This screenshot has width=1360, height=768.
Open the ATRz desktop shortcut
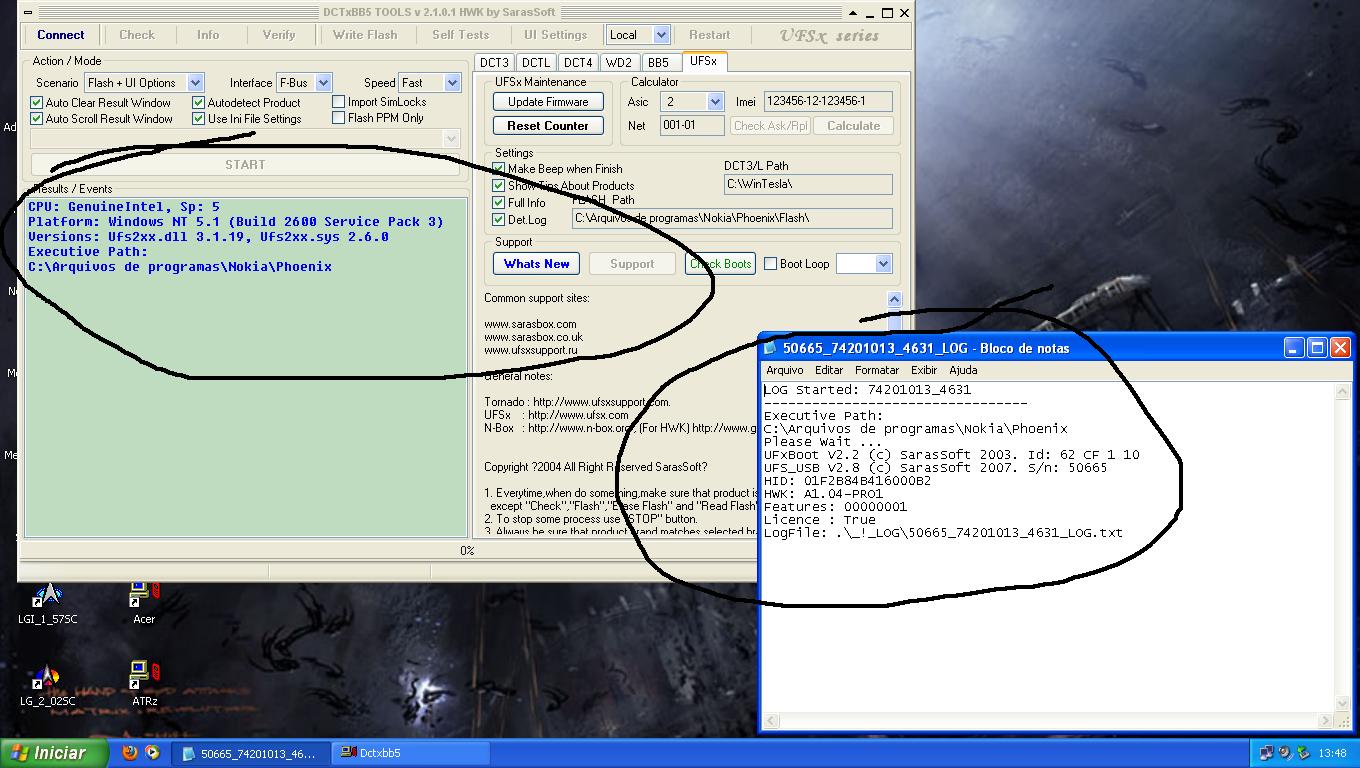point(144,684)
